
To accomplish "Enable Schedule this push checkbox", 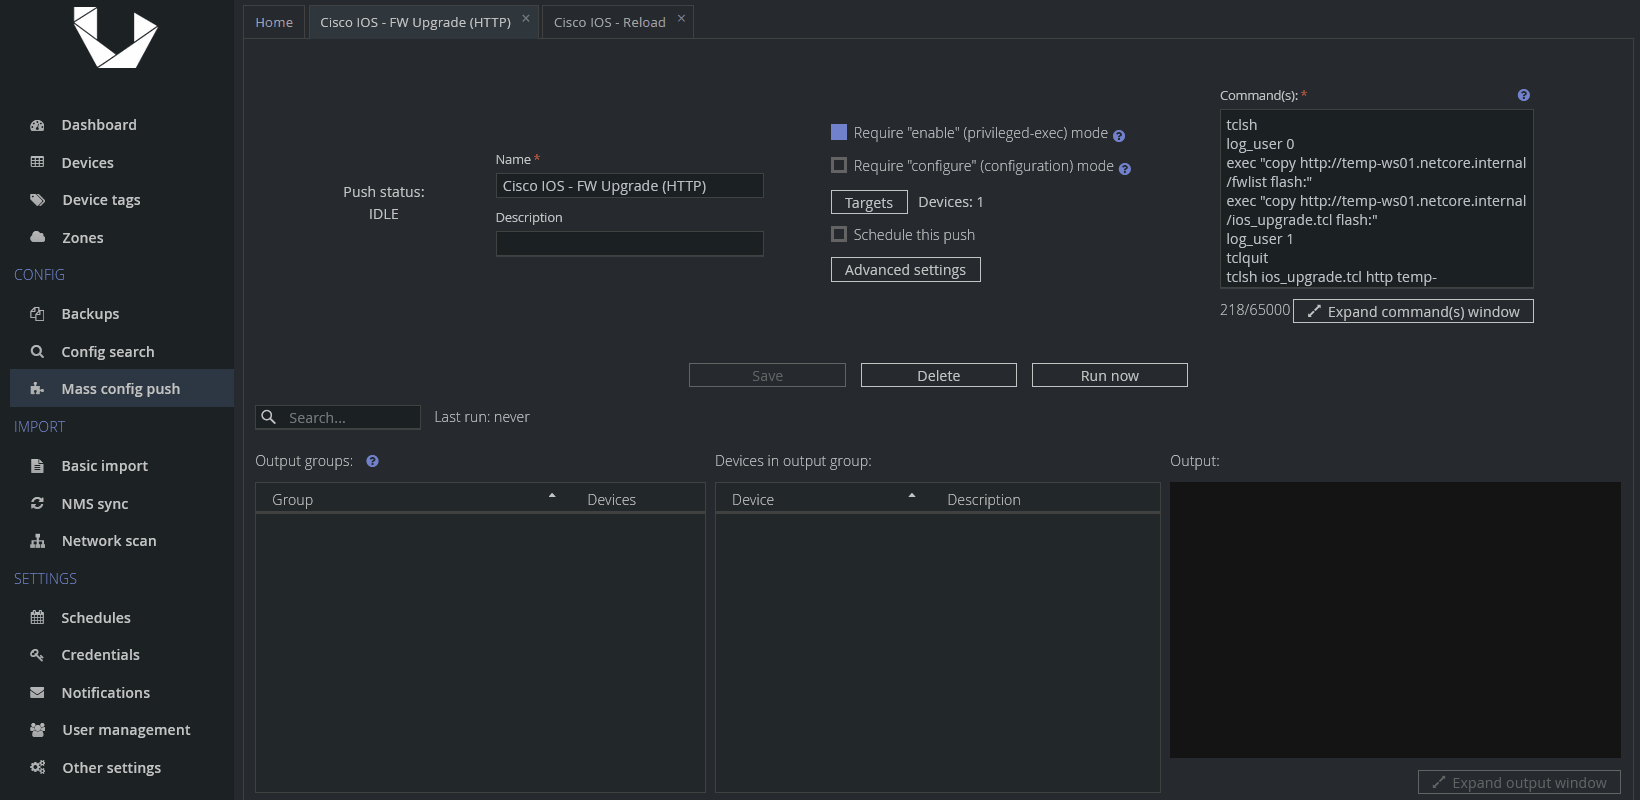I will coord(839,234).
